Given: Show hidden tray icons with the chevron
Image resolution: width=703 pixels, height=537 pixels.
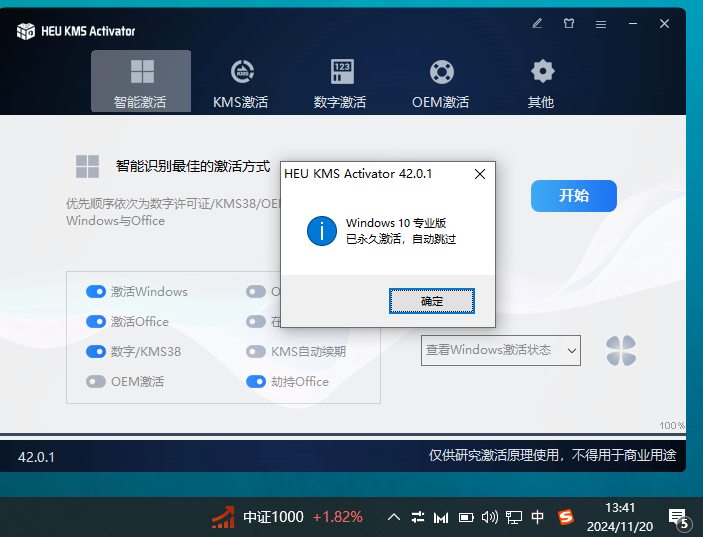Looking at the screenshot, I should coord(394,517).
